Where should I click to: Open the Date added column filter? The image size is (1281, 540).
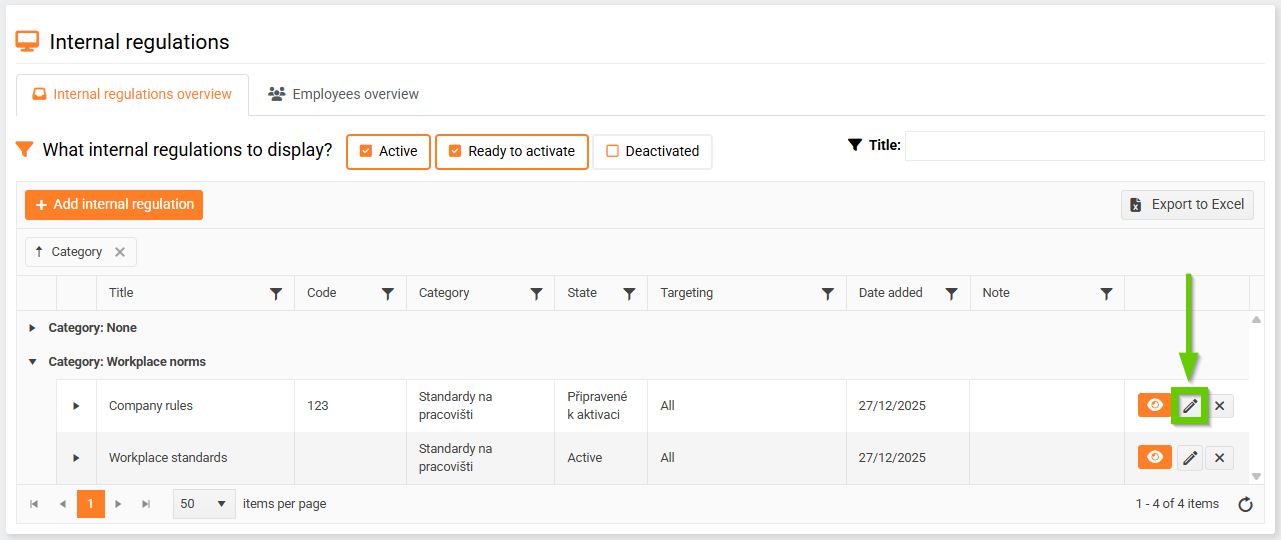coord(951,294)
